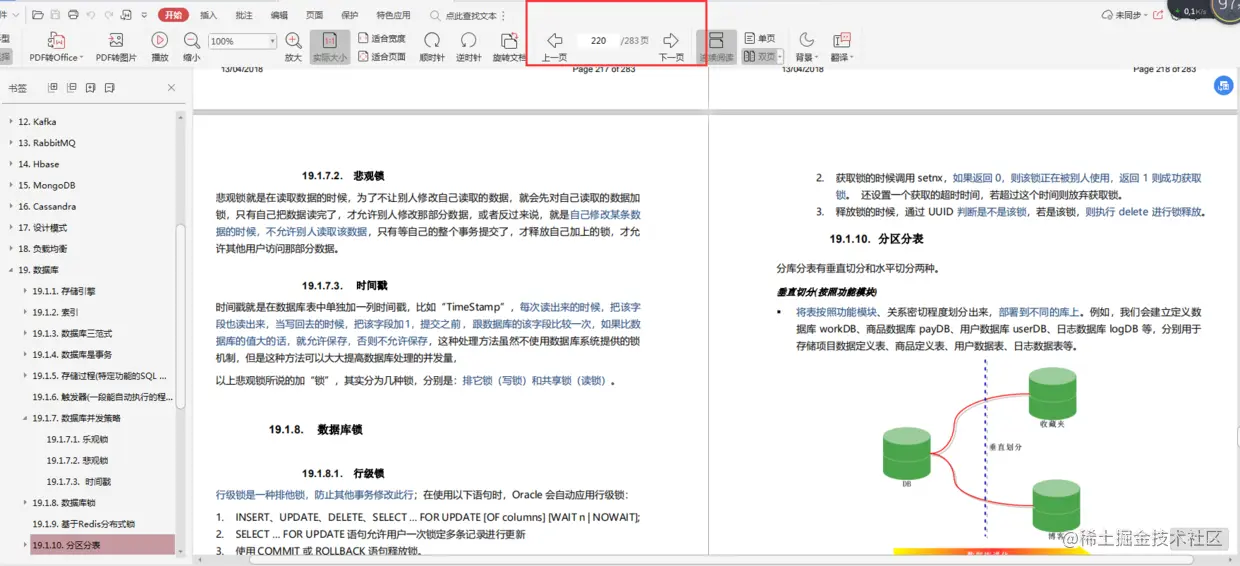The width and height of the screenshot is (1240, 566).
Task: Click the print icon in quick toolbar
Action: (x=74, y=15)
